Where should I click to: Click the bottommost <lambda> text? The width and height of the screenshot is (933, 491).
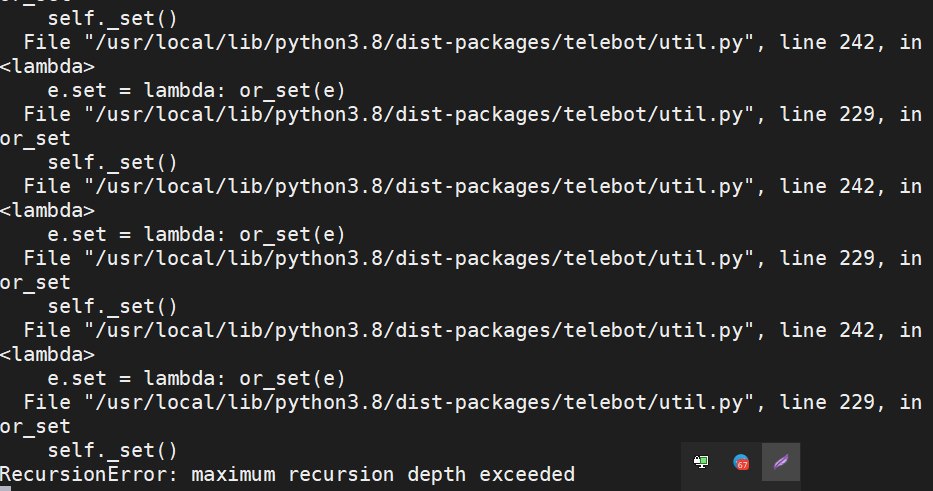47,354
